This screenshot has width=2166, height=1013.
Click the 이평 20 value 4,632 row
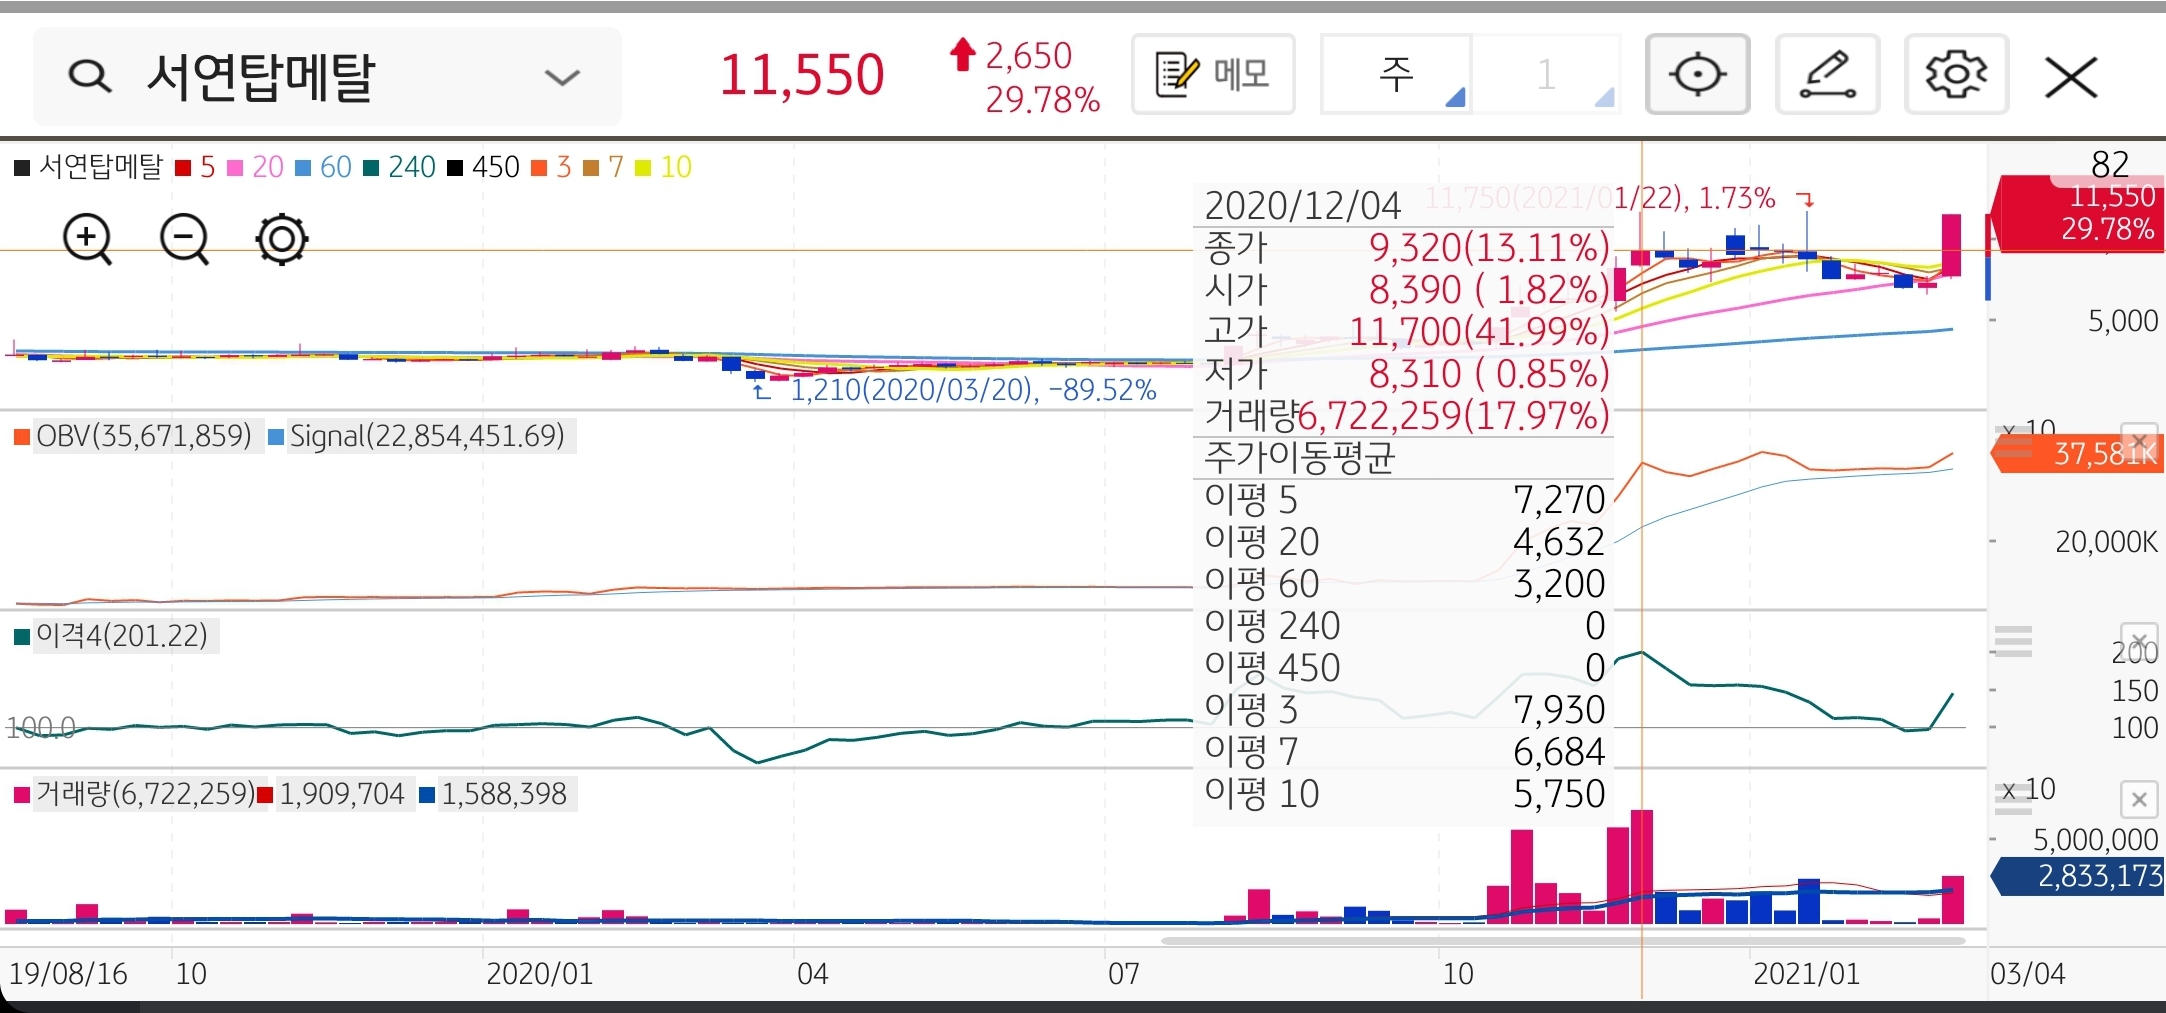[1404, 542]
